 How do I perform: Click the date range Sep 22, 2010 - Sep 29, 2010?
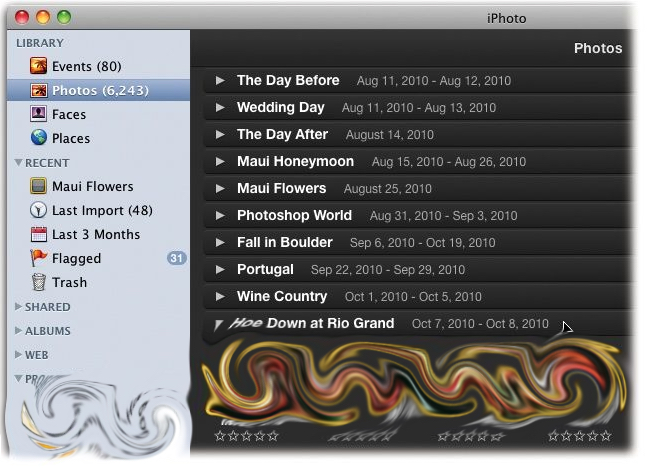click(x=388, y=270)
